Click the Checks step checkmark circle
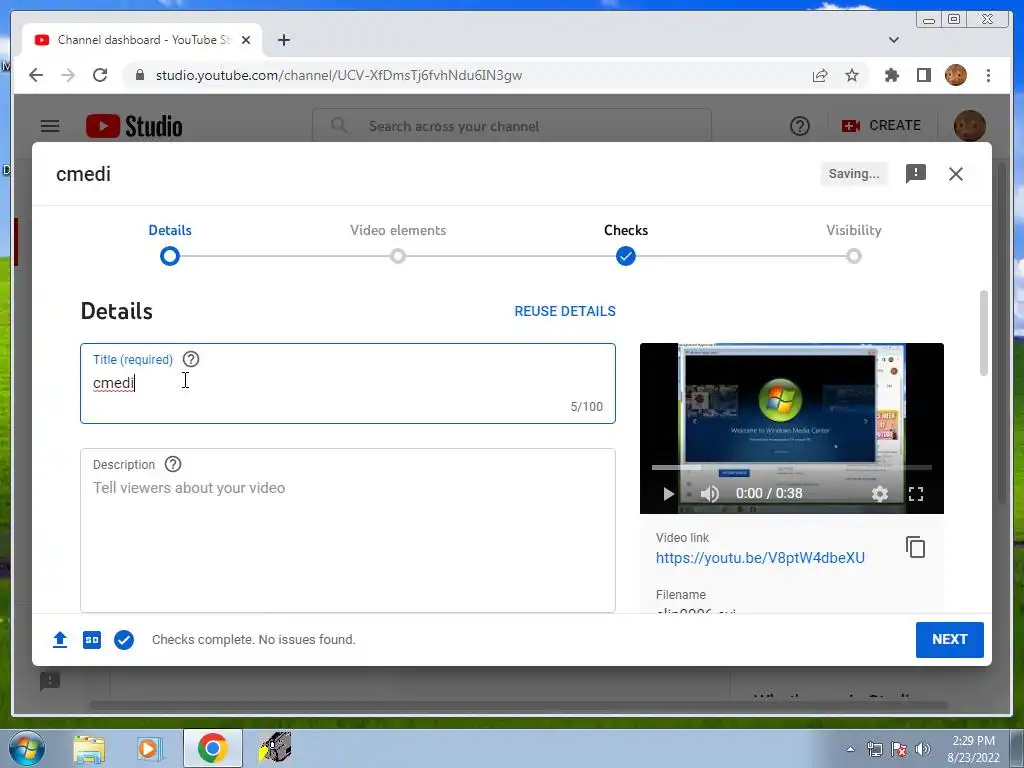This screenshot has width=1024, height=768. 626,256
